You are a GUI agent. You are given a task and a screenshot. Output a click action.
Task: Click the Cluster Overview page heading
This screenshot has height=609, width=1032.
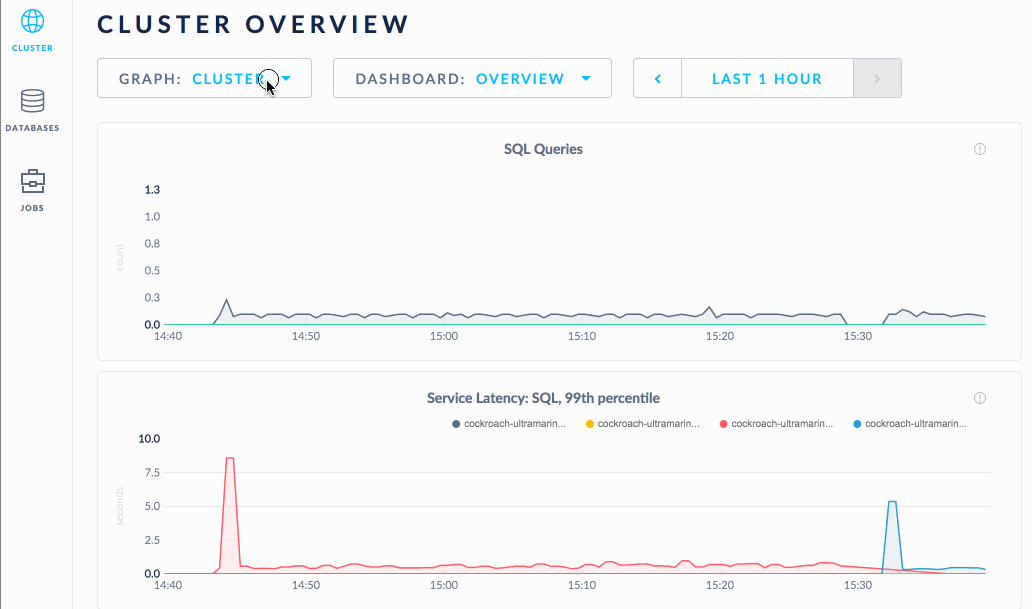[x=253, y=25]
